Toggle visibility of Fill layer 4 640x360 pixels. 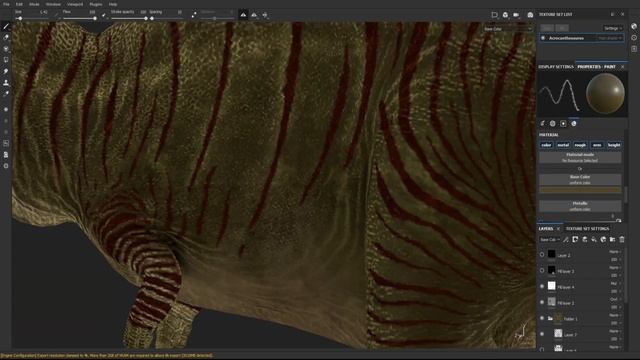coord(542,287)
